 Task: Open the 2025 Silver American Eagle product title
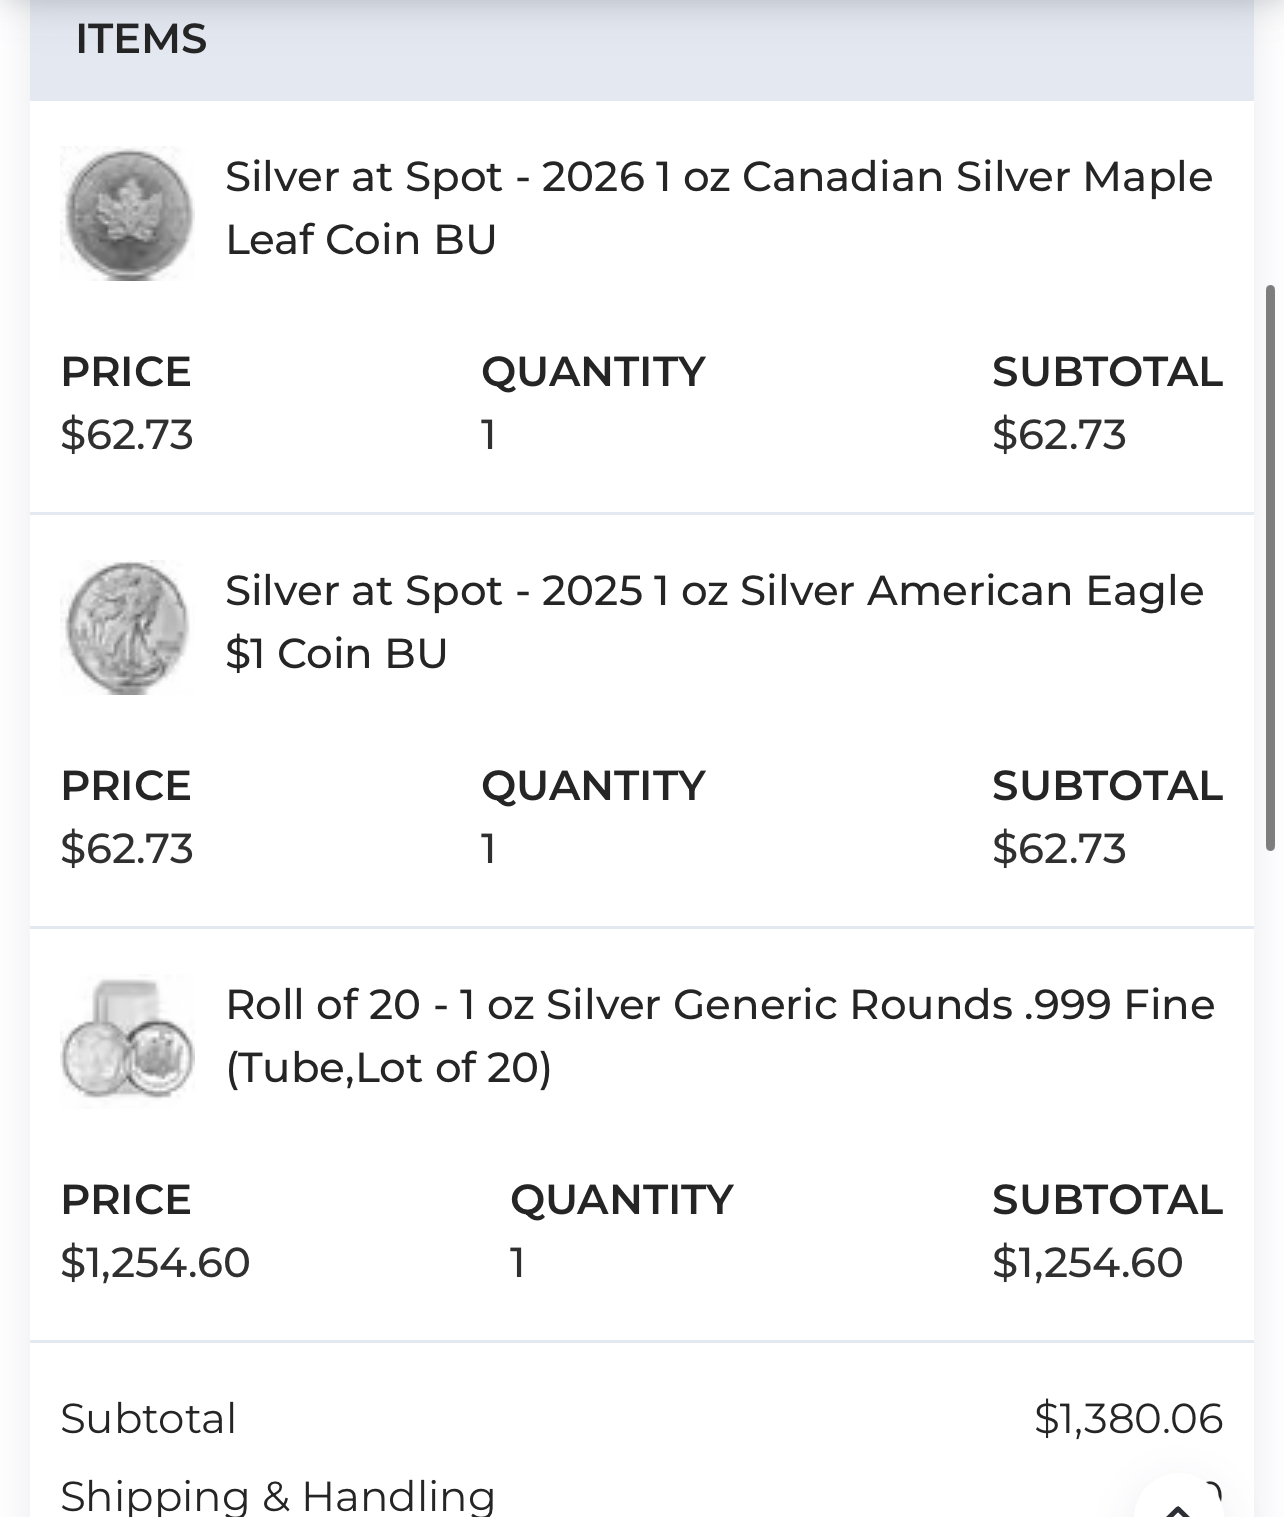[x=714, y=622]
